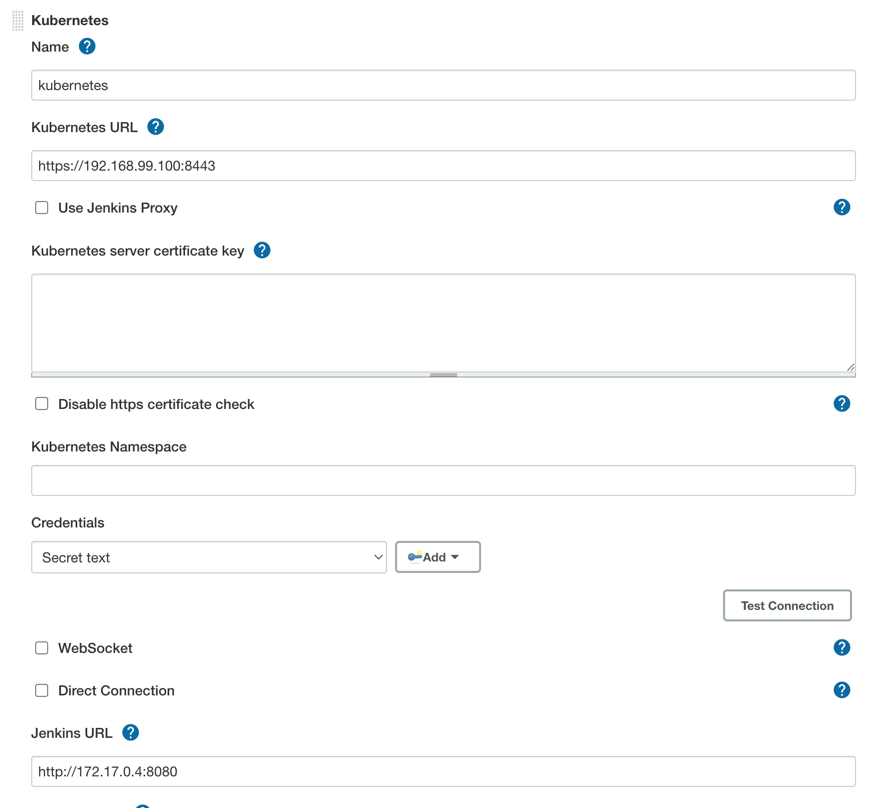
Task: Click Add to create new credentials
Action: pos(430,556)
